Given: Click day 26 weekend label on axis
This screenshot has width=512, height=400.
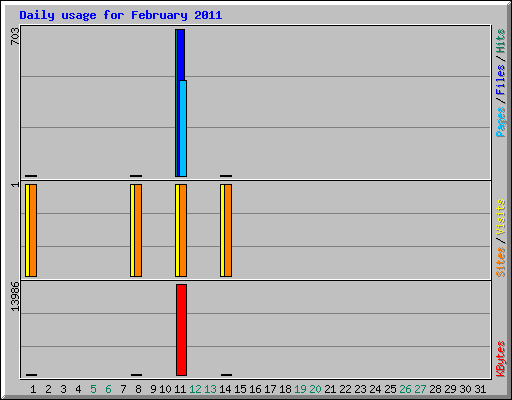Looking at the screenshot, I should 405,389.
